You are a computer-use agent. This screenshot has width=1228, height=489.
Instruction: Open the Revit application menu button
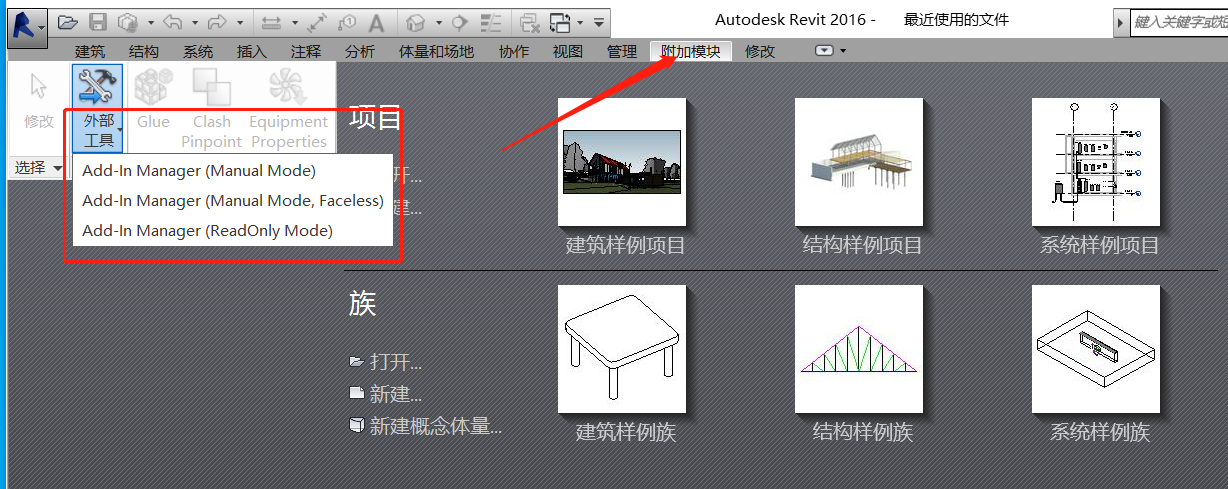(x=27, y=27)
